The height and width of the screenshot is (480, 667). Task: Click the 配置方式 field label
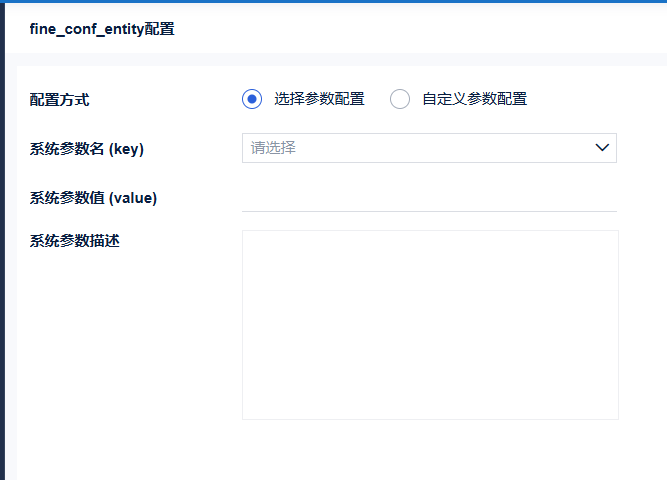(x=59, y=99)
